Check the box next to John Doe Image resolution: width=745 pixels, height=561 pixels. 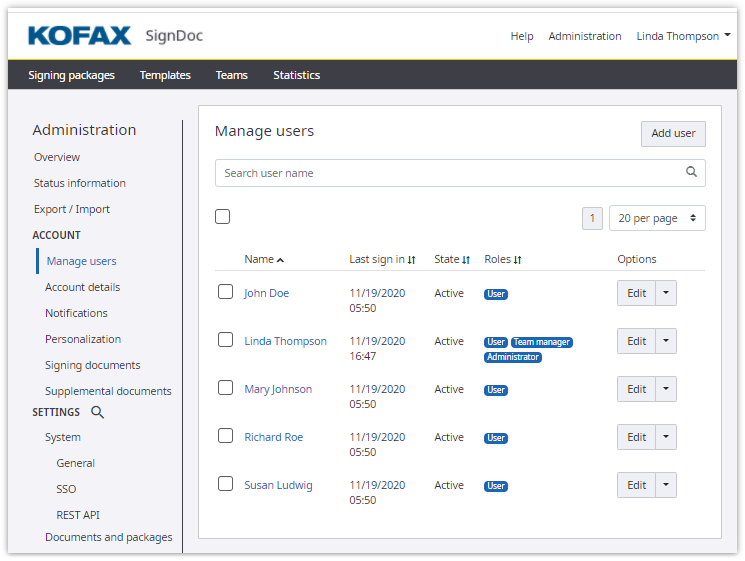click(x=226, y=292)
